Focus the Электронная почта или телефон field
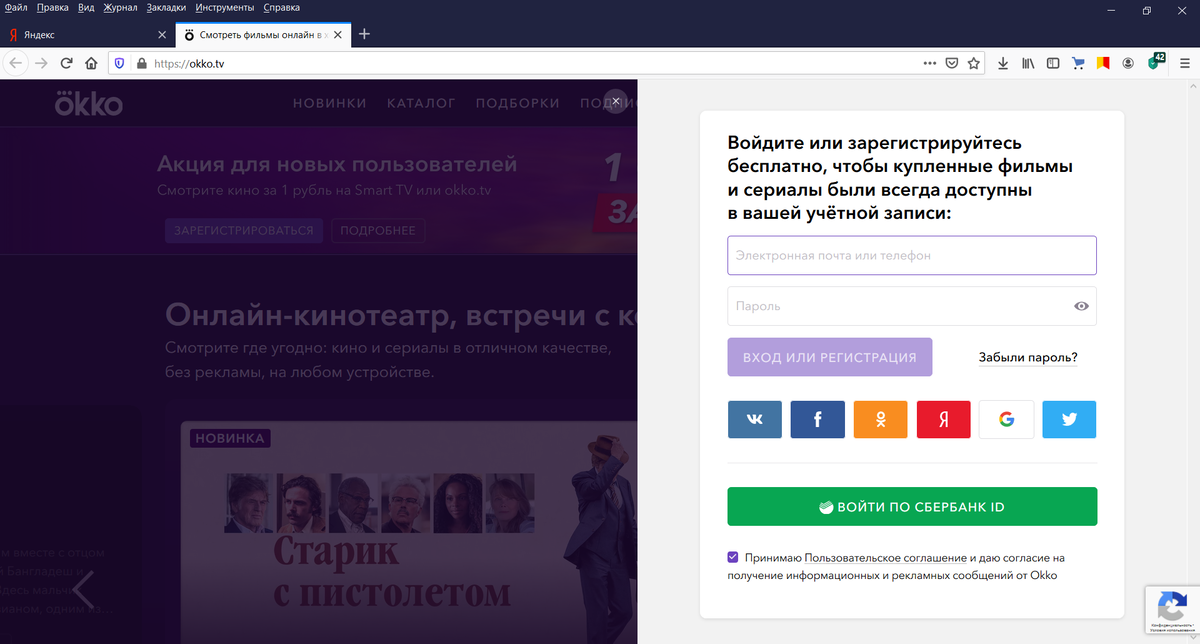Screen dimensions: 1200x644 (912, 255)
